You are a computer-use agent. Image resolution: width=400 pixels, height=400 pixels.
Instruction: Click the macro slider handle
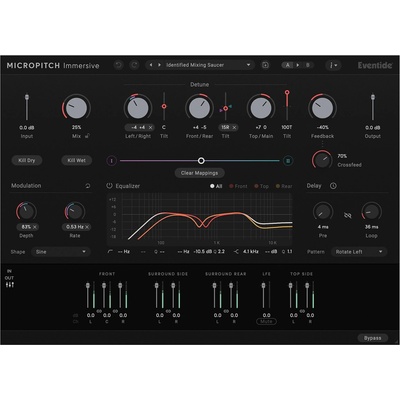(201, 161)
